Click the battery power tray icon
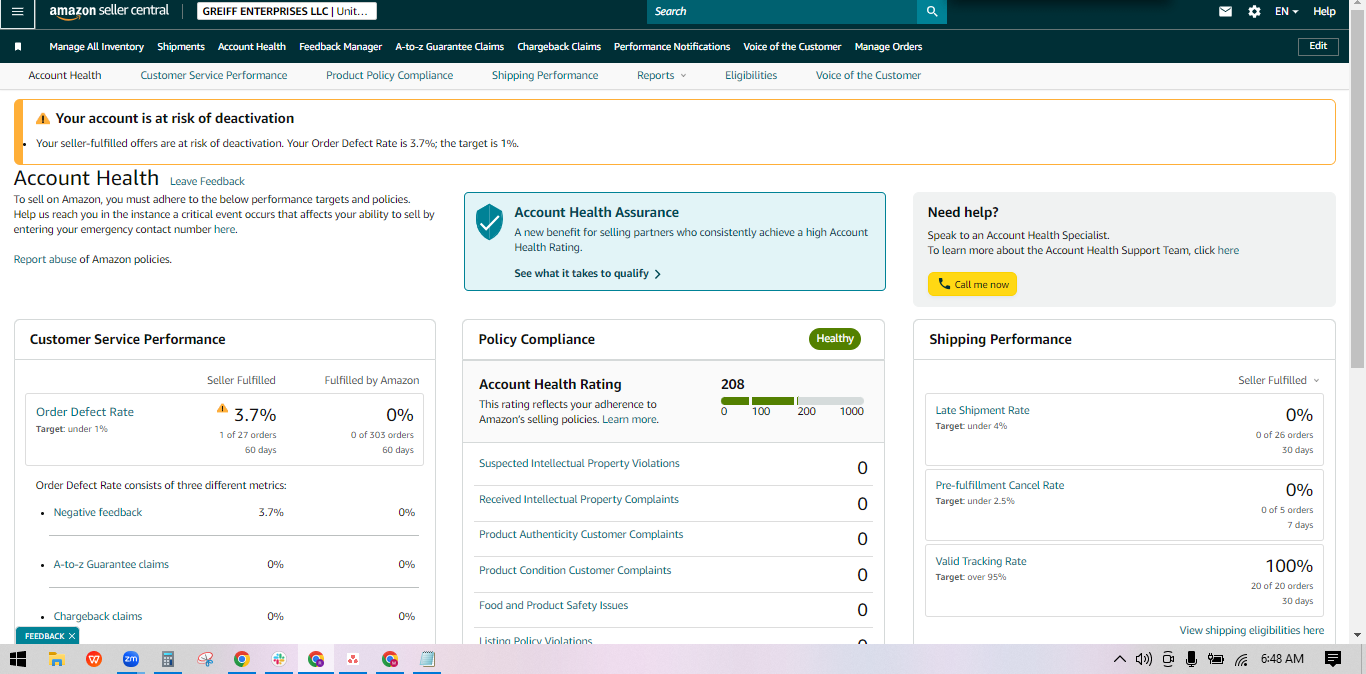This screenshot has width=1366, height=674. [x=1216, y=659]
